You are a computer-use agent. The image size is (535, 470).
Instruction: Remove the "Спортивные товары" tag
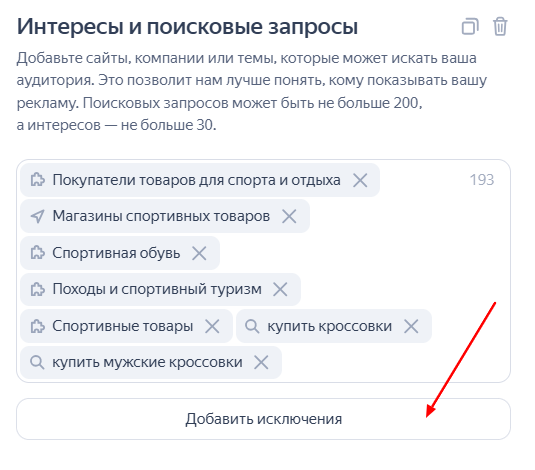click(212, 326)
